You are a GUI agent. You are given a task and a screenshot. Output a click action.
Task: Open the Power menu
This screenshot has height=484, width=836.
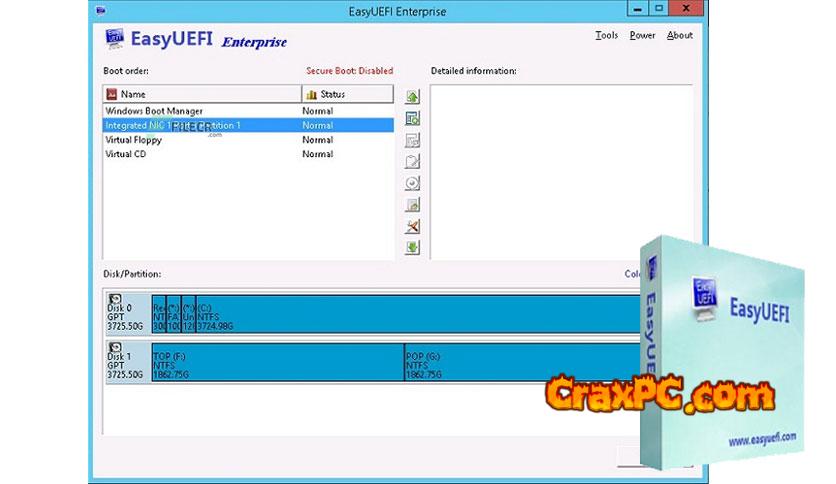coord(642,35)
